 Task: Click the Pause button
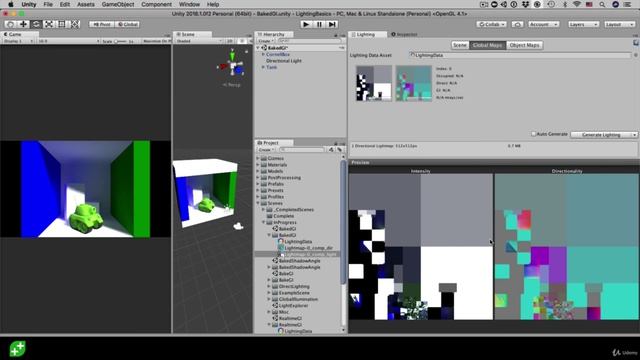pyautogui.click(x=319, y=24)
